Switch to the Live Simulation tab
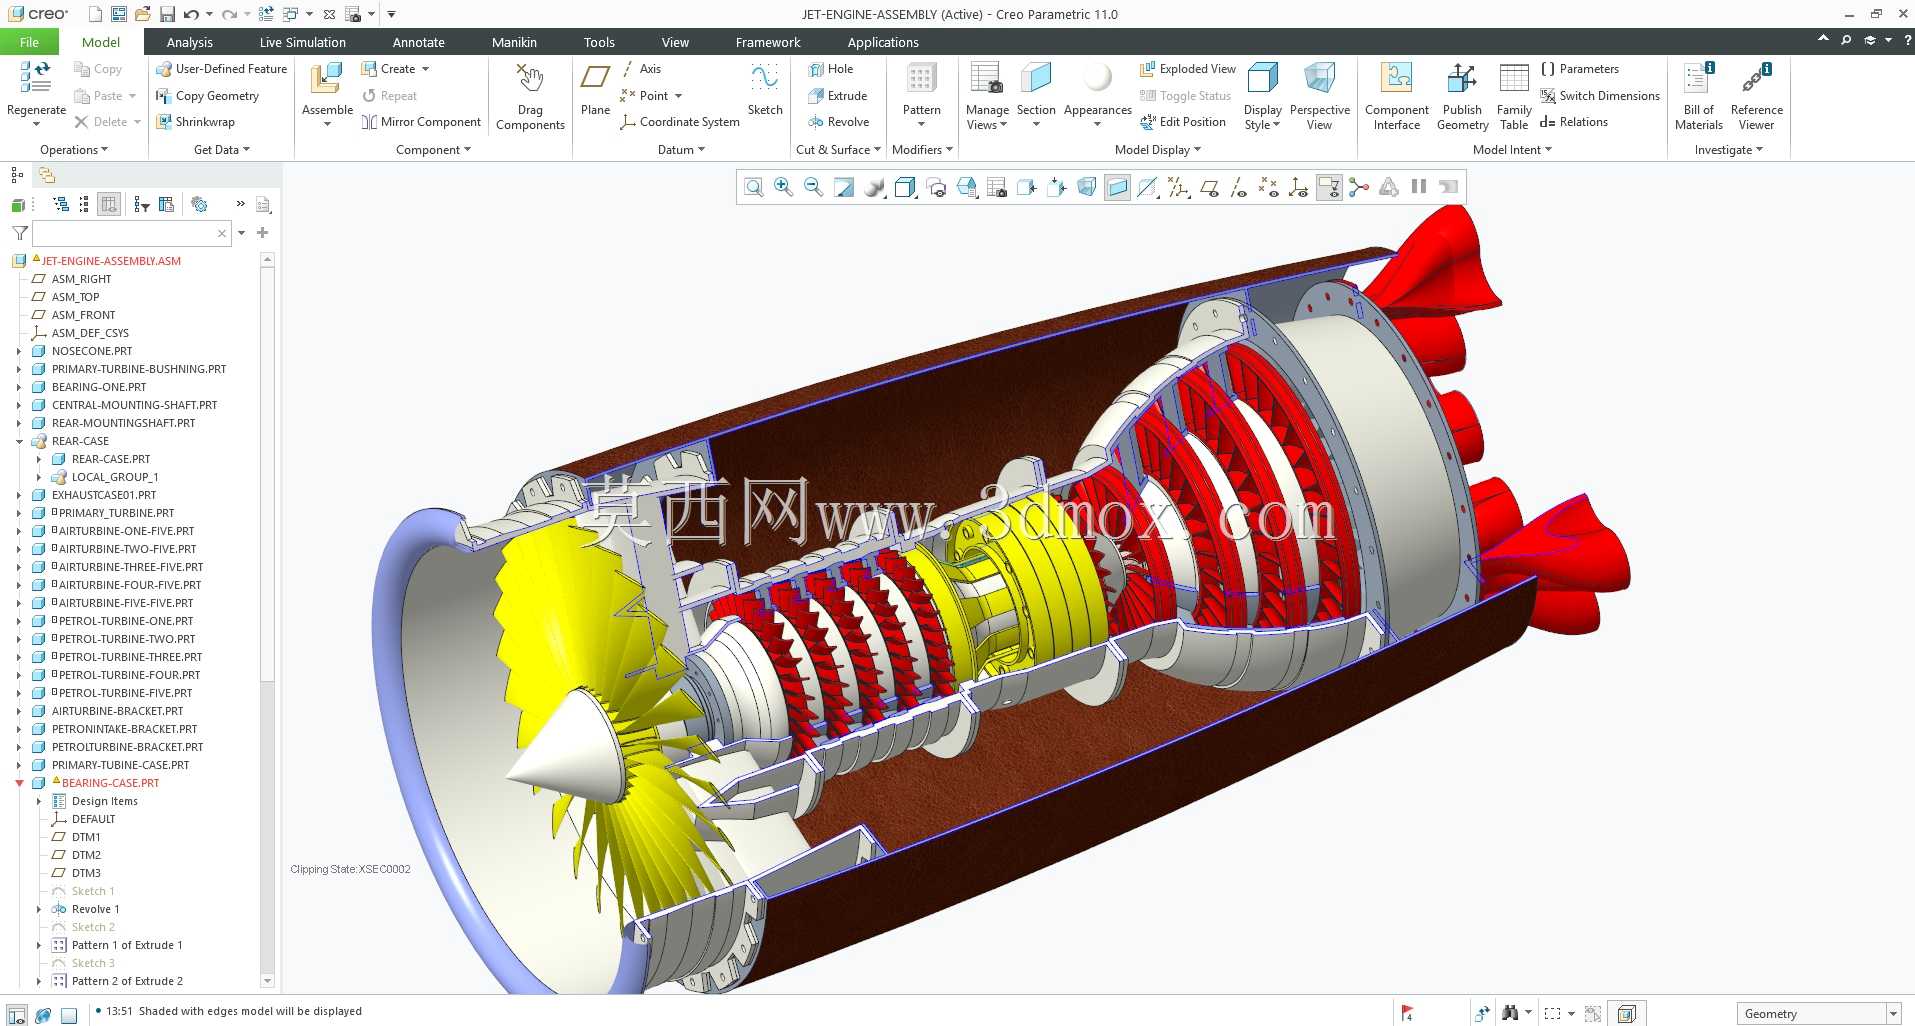 [302, 42]
